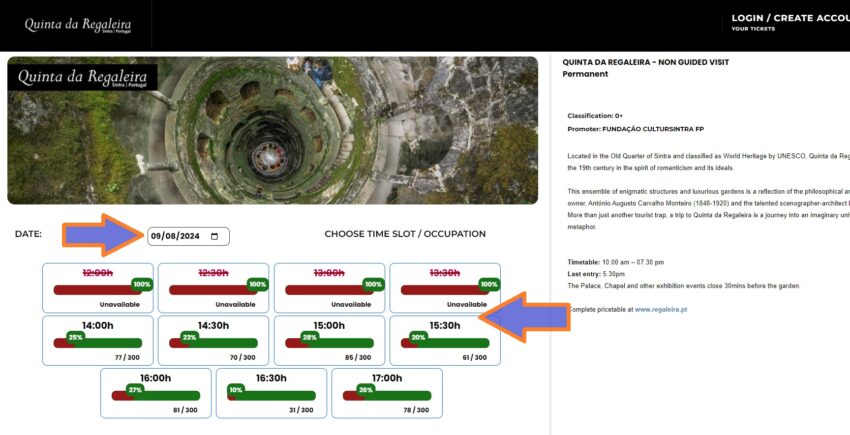Select the 15:00h time slot

pos(329,341)
